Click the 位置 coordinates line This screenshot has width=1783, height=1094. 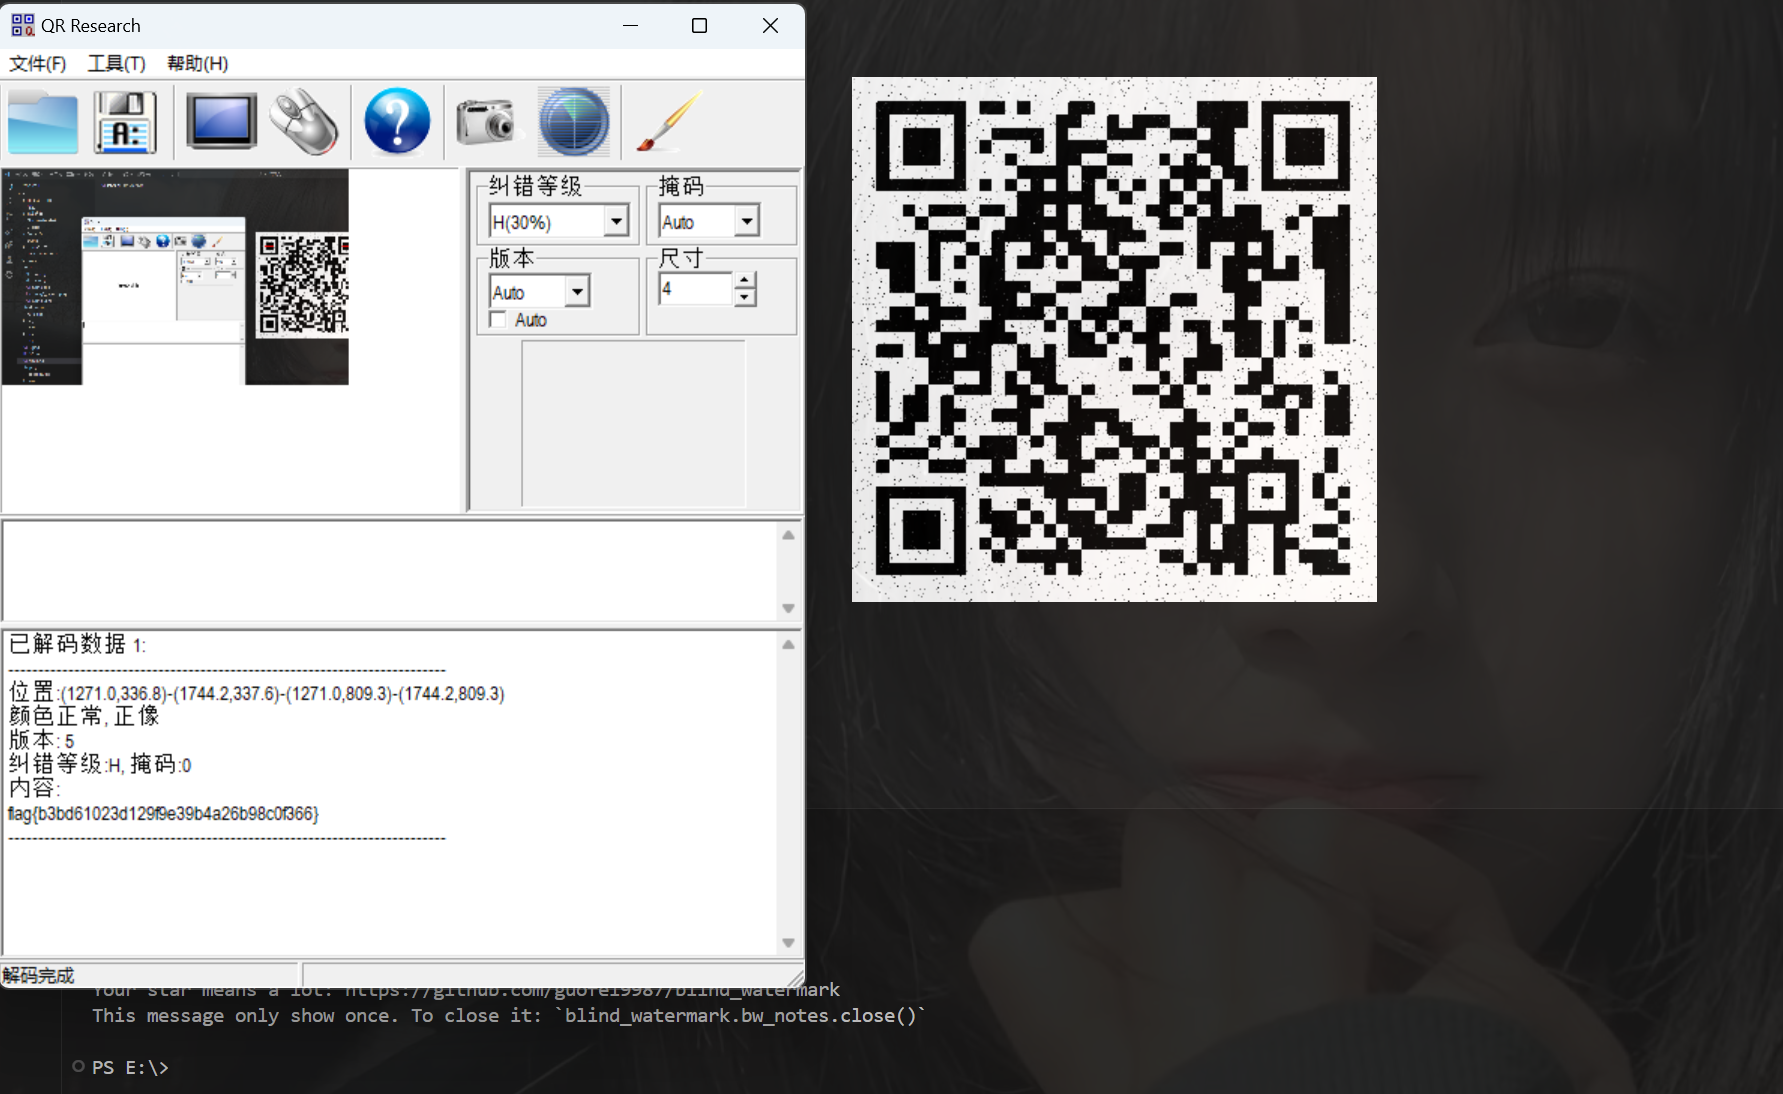pyautogui.click(x=256, y=692)
